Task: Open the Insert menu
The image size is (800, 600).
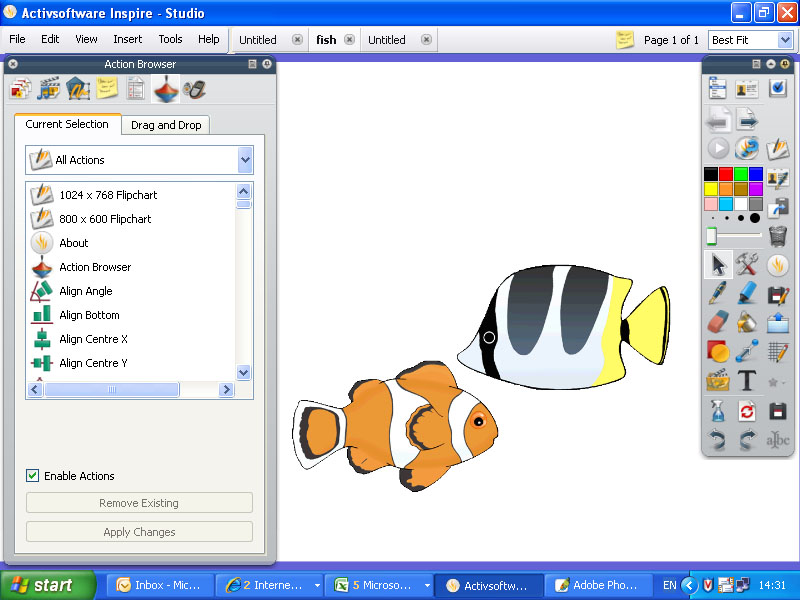Action: 127,39
